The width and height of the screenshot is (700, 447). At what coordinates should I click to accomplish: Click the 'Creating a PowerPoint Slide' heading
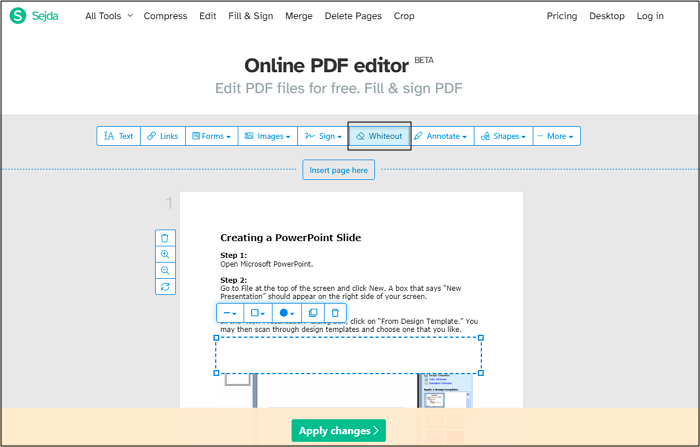click(x=291, y=238)
